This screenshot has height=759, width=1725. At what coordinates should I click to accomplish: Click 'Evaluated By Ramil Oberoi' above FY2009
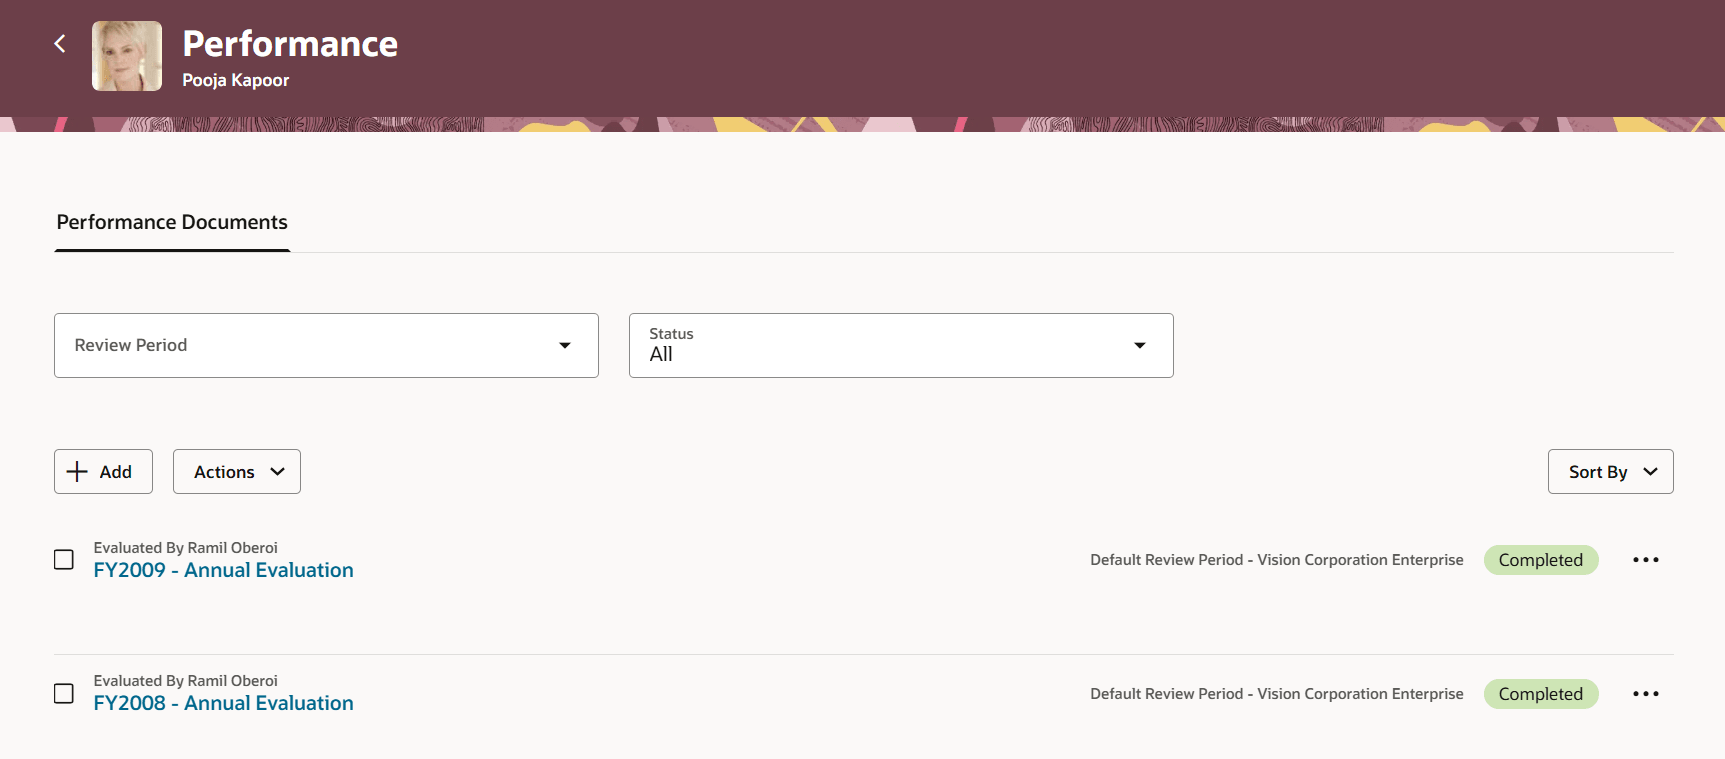click(186, 548)
